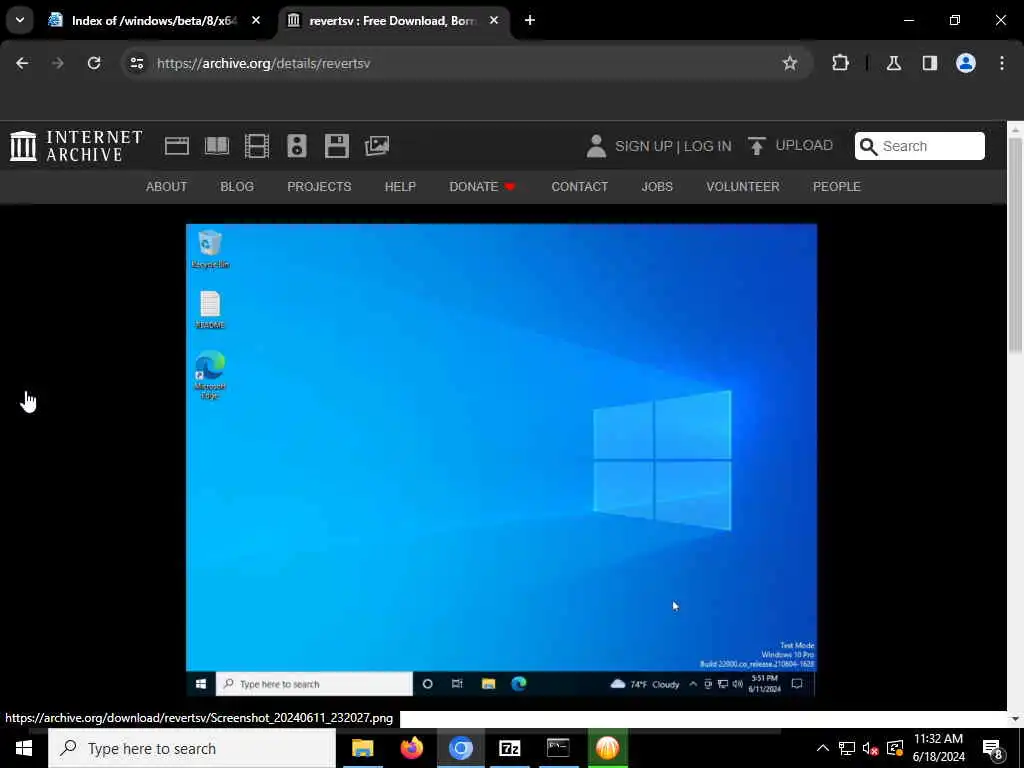Show hidden system tray icons chevron
The width and height of the screenshot is (1024, 768).
click(x=822, y=748)
